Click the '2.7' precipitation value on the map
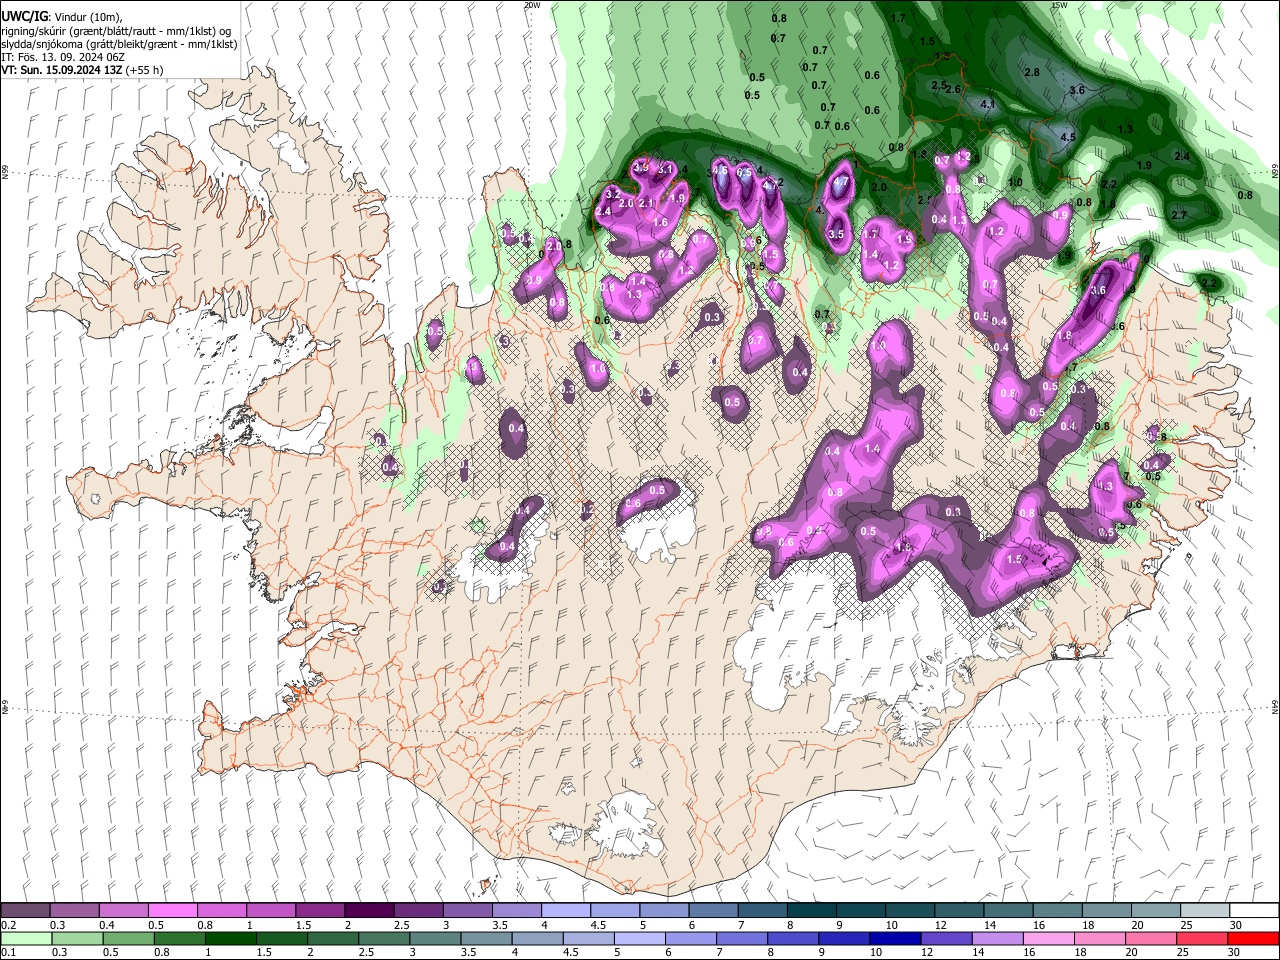The width and height of the screenshot is (1280, 960). pyautogui.click(x=1179, y=215)
